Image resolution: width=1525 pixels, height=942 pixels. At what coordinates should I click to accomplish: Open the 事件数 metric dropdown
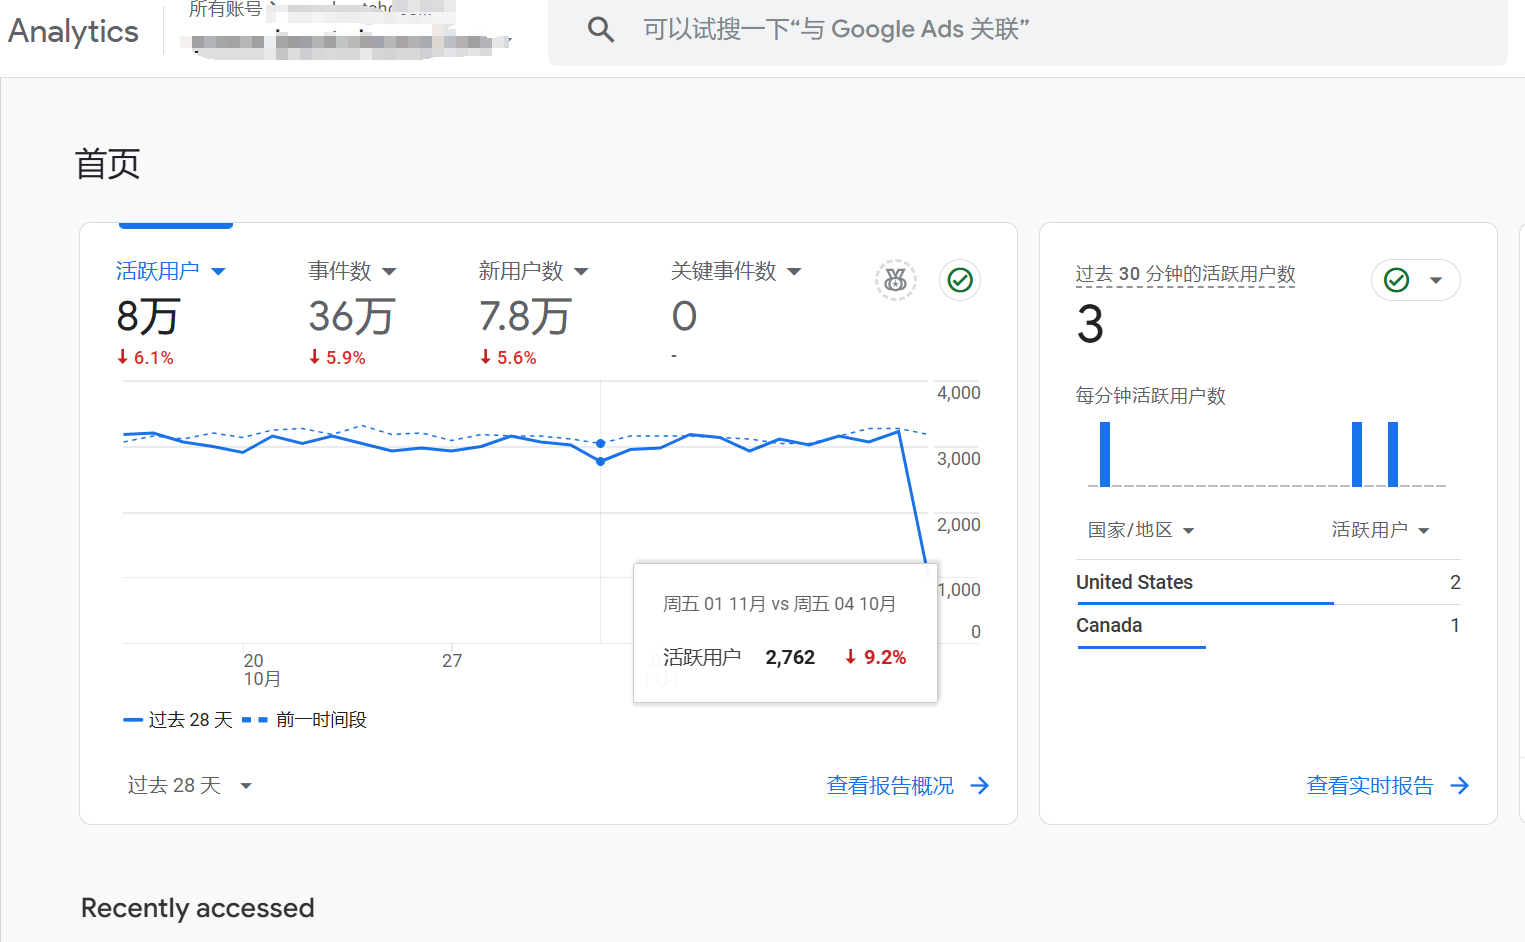coord(391,271)
